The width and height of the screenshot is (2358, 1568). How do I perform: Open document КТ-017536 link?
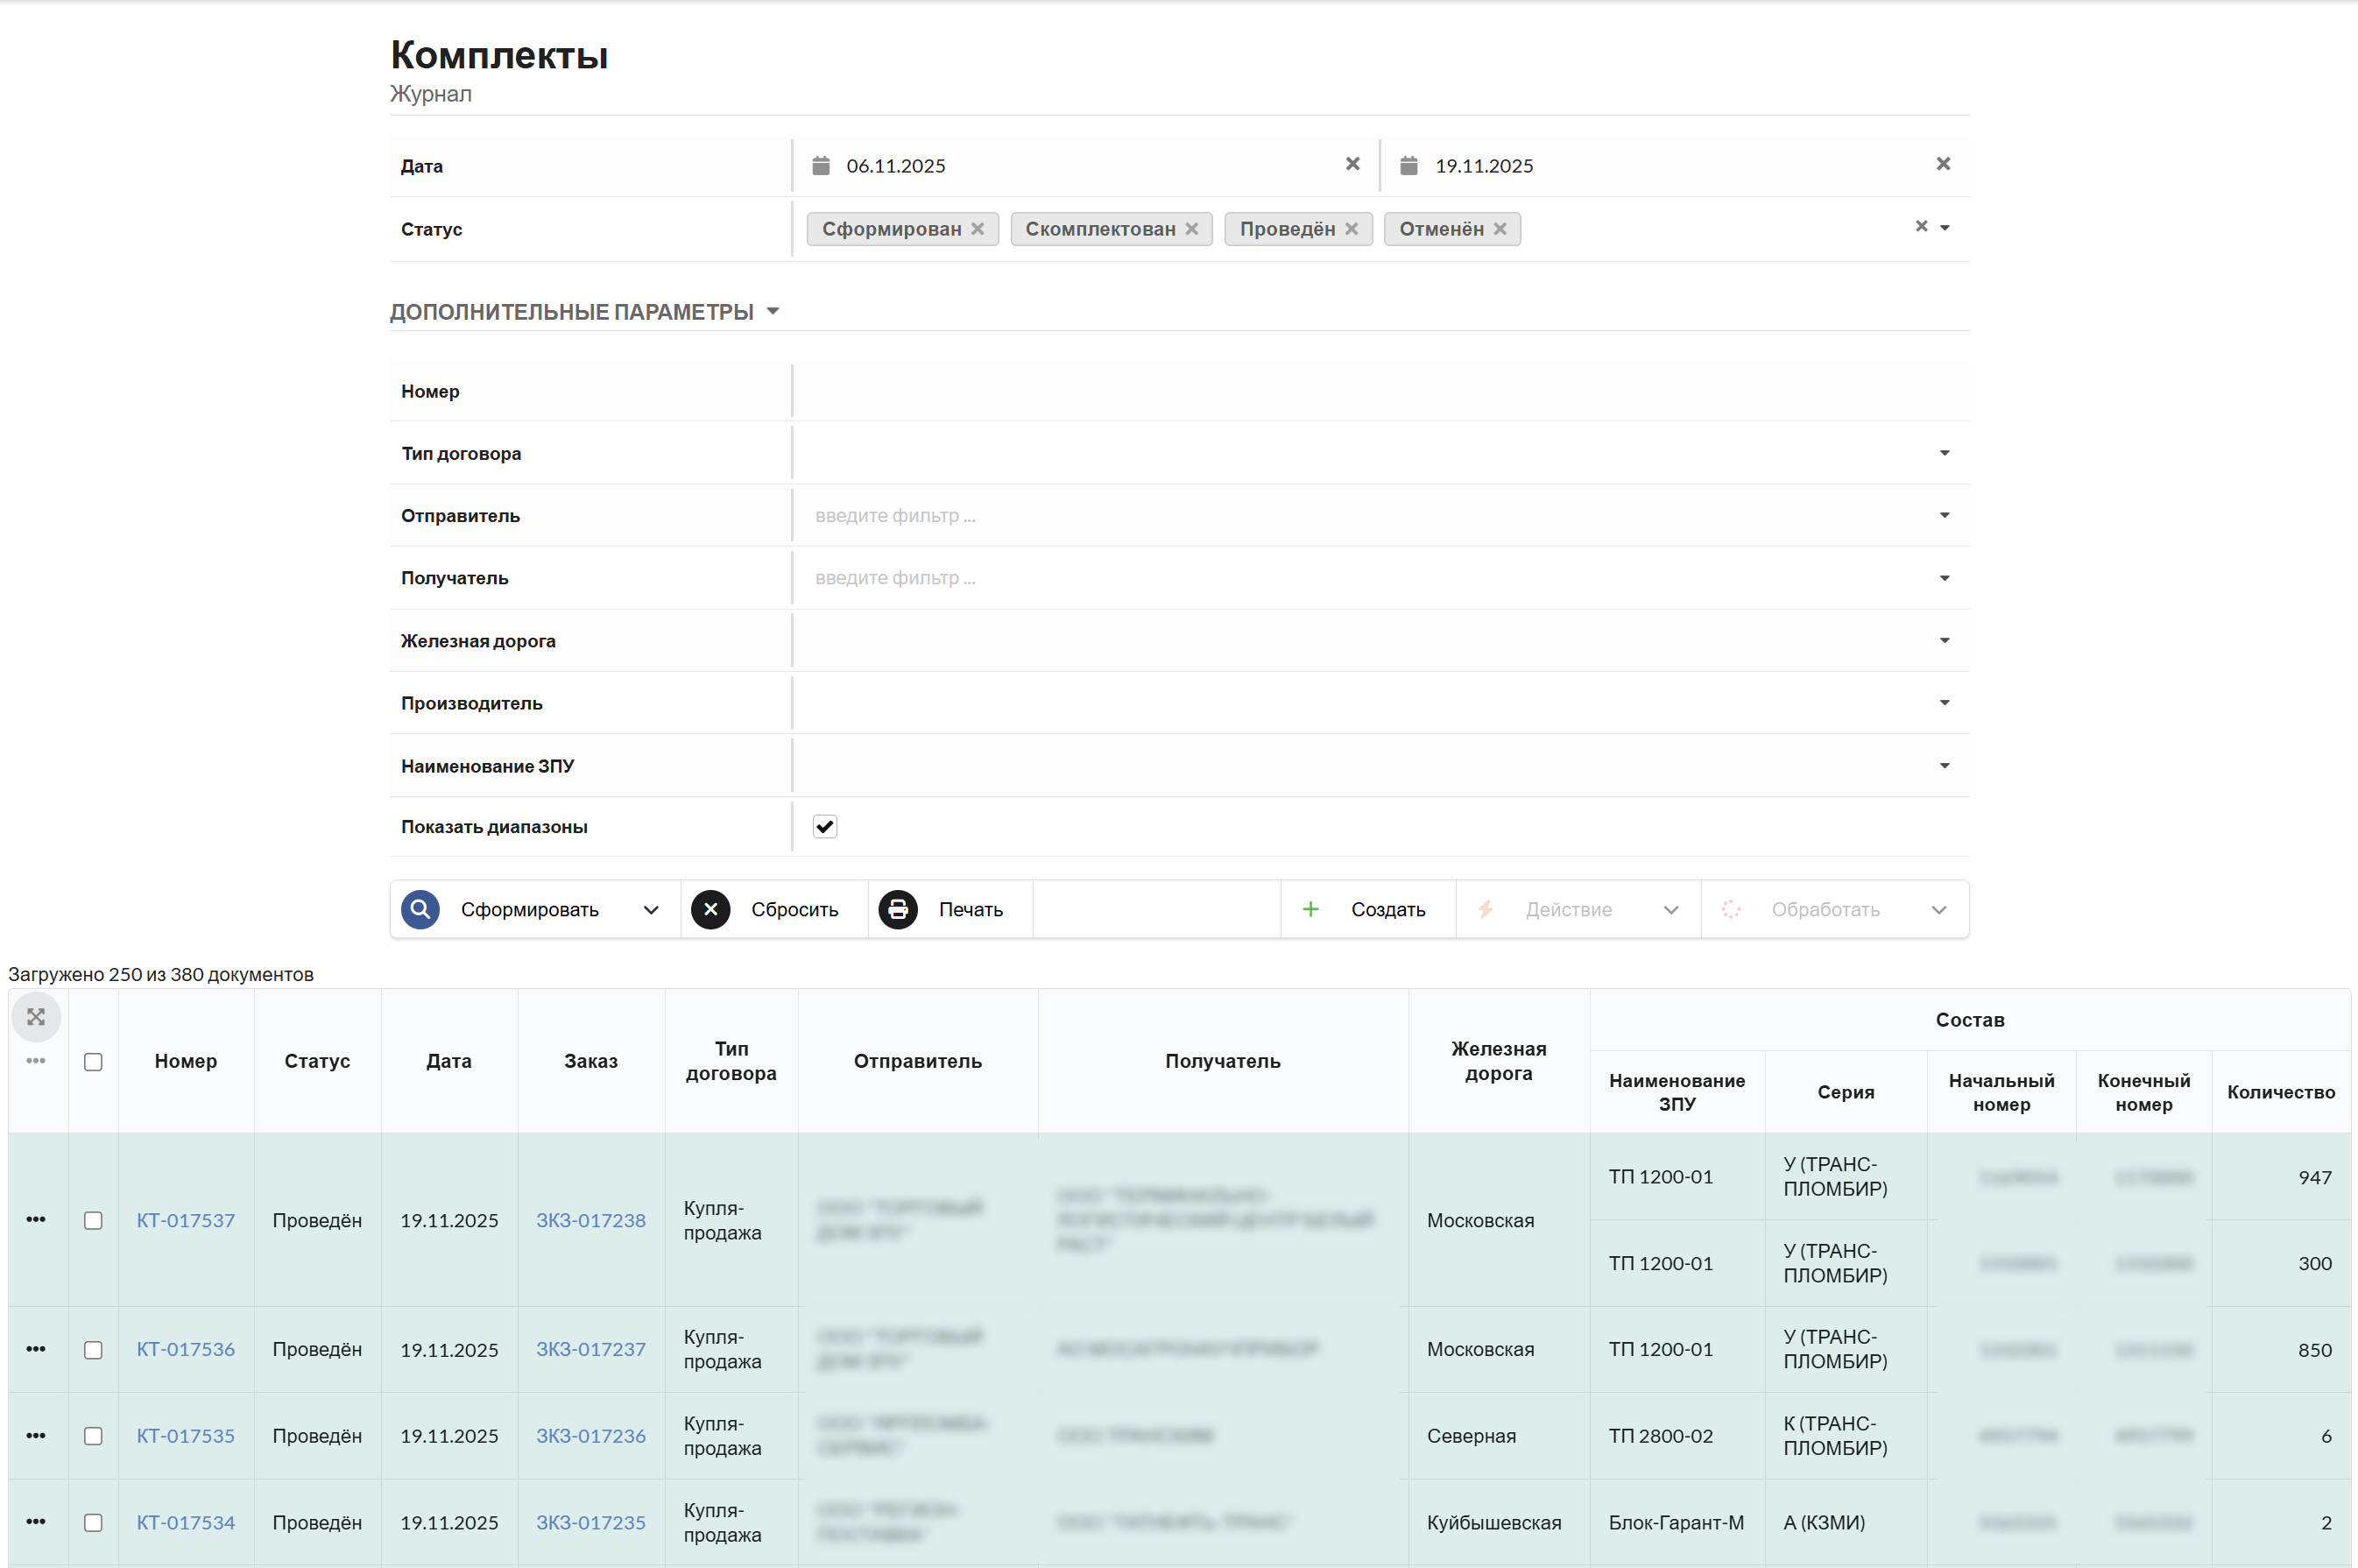(186, 1349)
